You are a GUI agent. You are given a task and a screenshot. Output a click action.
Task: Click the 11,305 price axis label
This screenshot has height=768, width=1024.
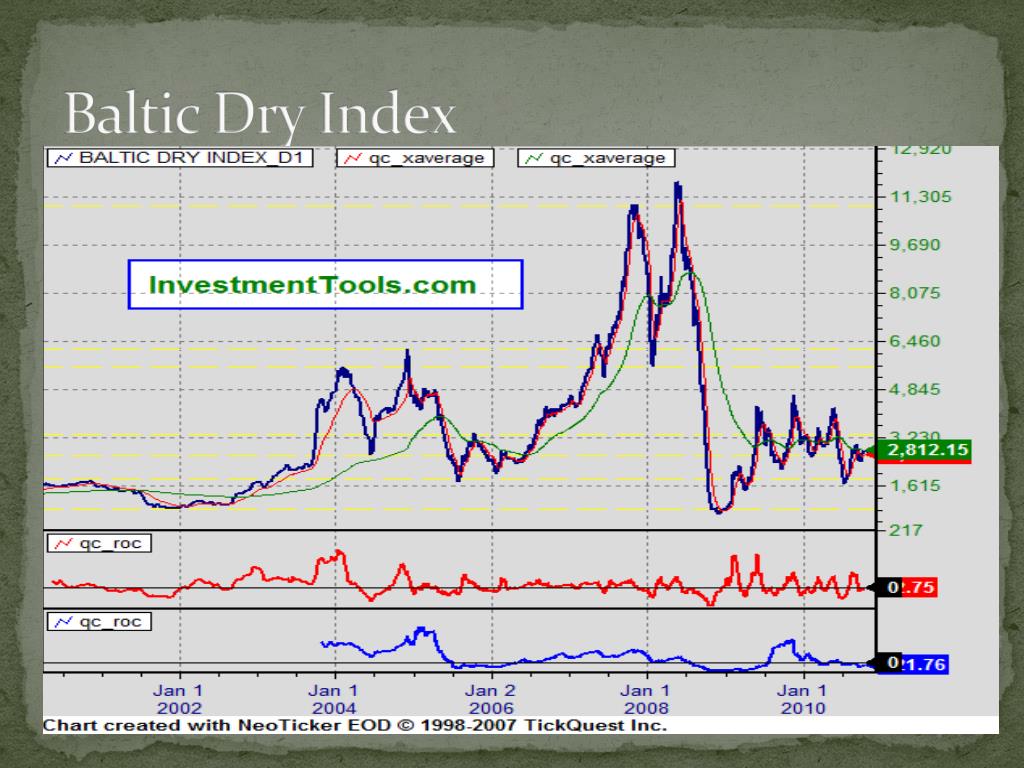coord(920,197)
